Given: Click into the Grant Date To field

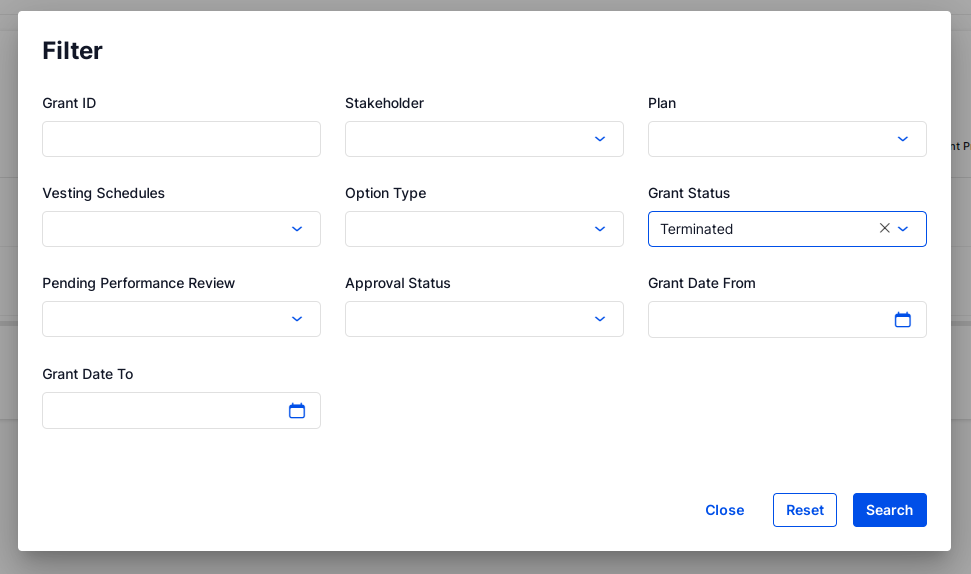Looking at the screenshot, I should pos(162,411).
